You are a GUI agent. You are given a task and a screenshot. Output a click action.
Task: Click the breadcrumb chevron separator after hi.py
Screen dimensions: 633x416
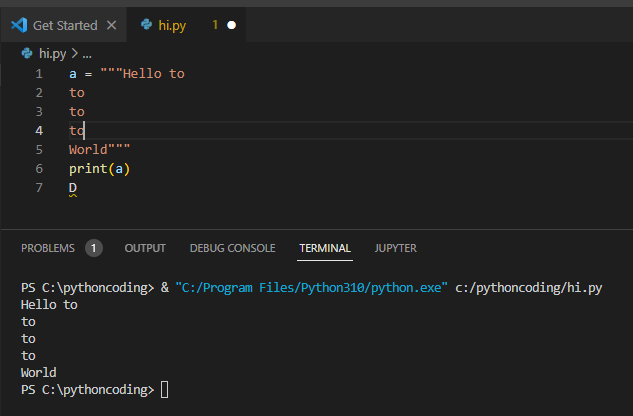click(74, 53)
